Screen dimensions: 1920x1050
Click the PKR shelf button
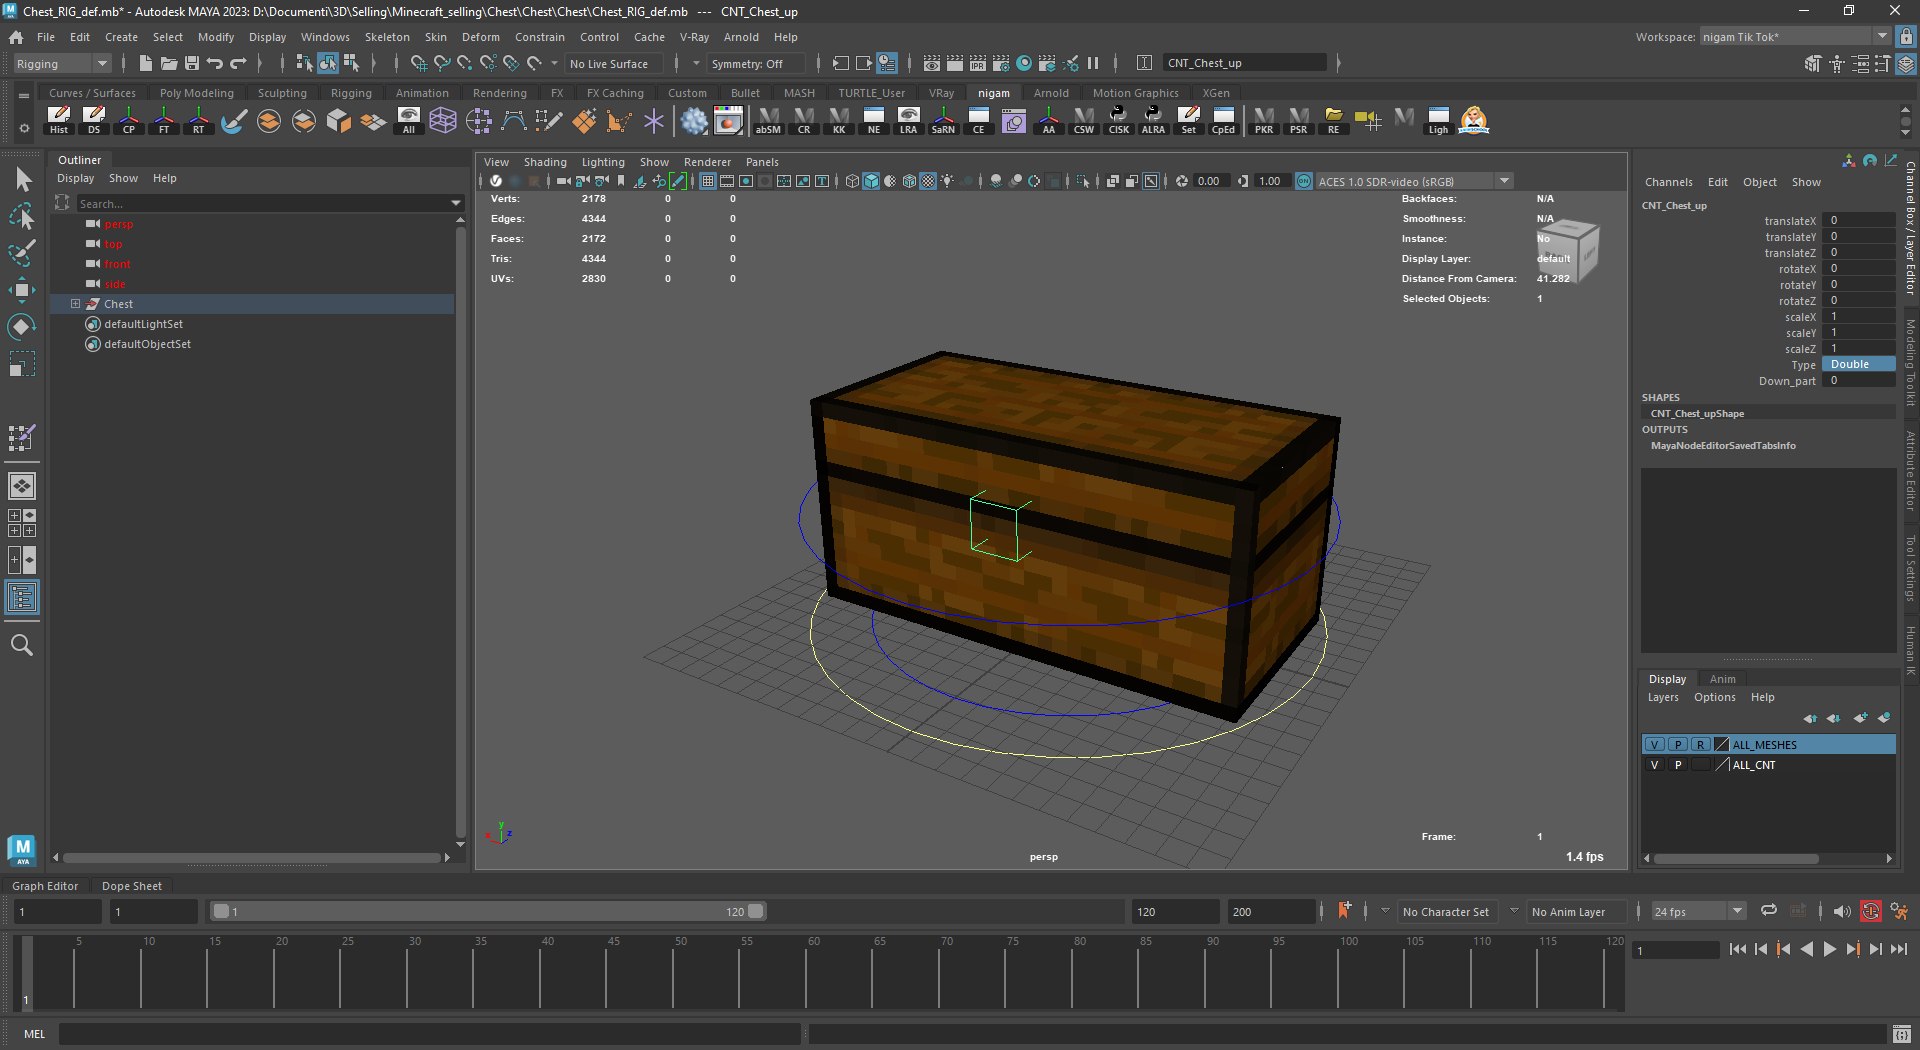pos(1264,121)
